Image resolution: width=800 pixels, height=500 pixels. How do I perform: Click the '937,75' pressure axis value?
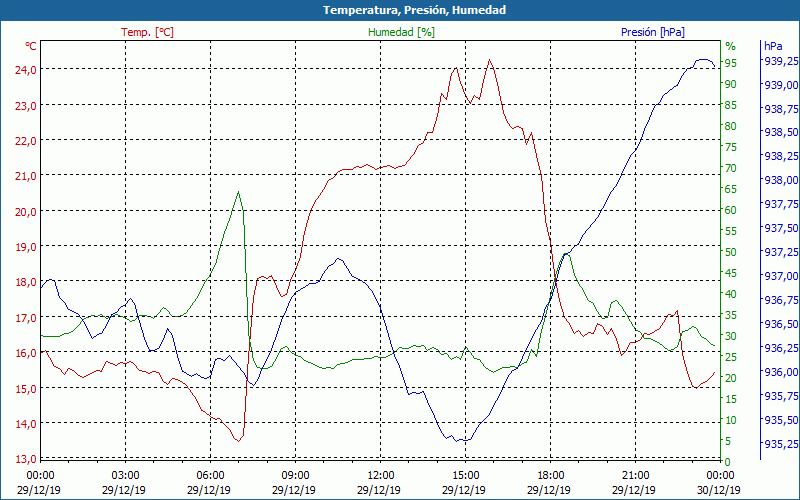[781, 204]
